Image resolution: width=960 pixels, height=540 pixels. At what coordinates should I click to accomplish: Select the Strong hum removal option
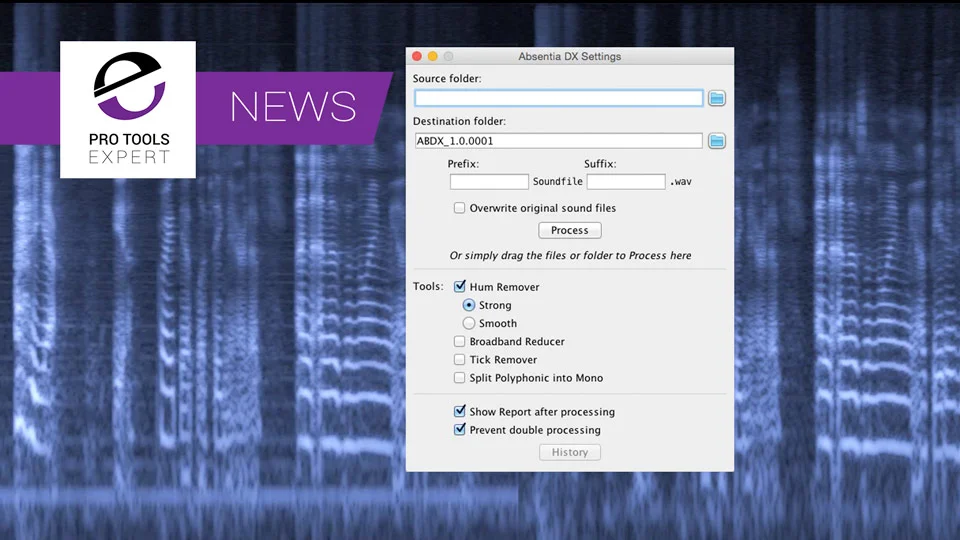coord(468,305)
